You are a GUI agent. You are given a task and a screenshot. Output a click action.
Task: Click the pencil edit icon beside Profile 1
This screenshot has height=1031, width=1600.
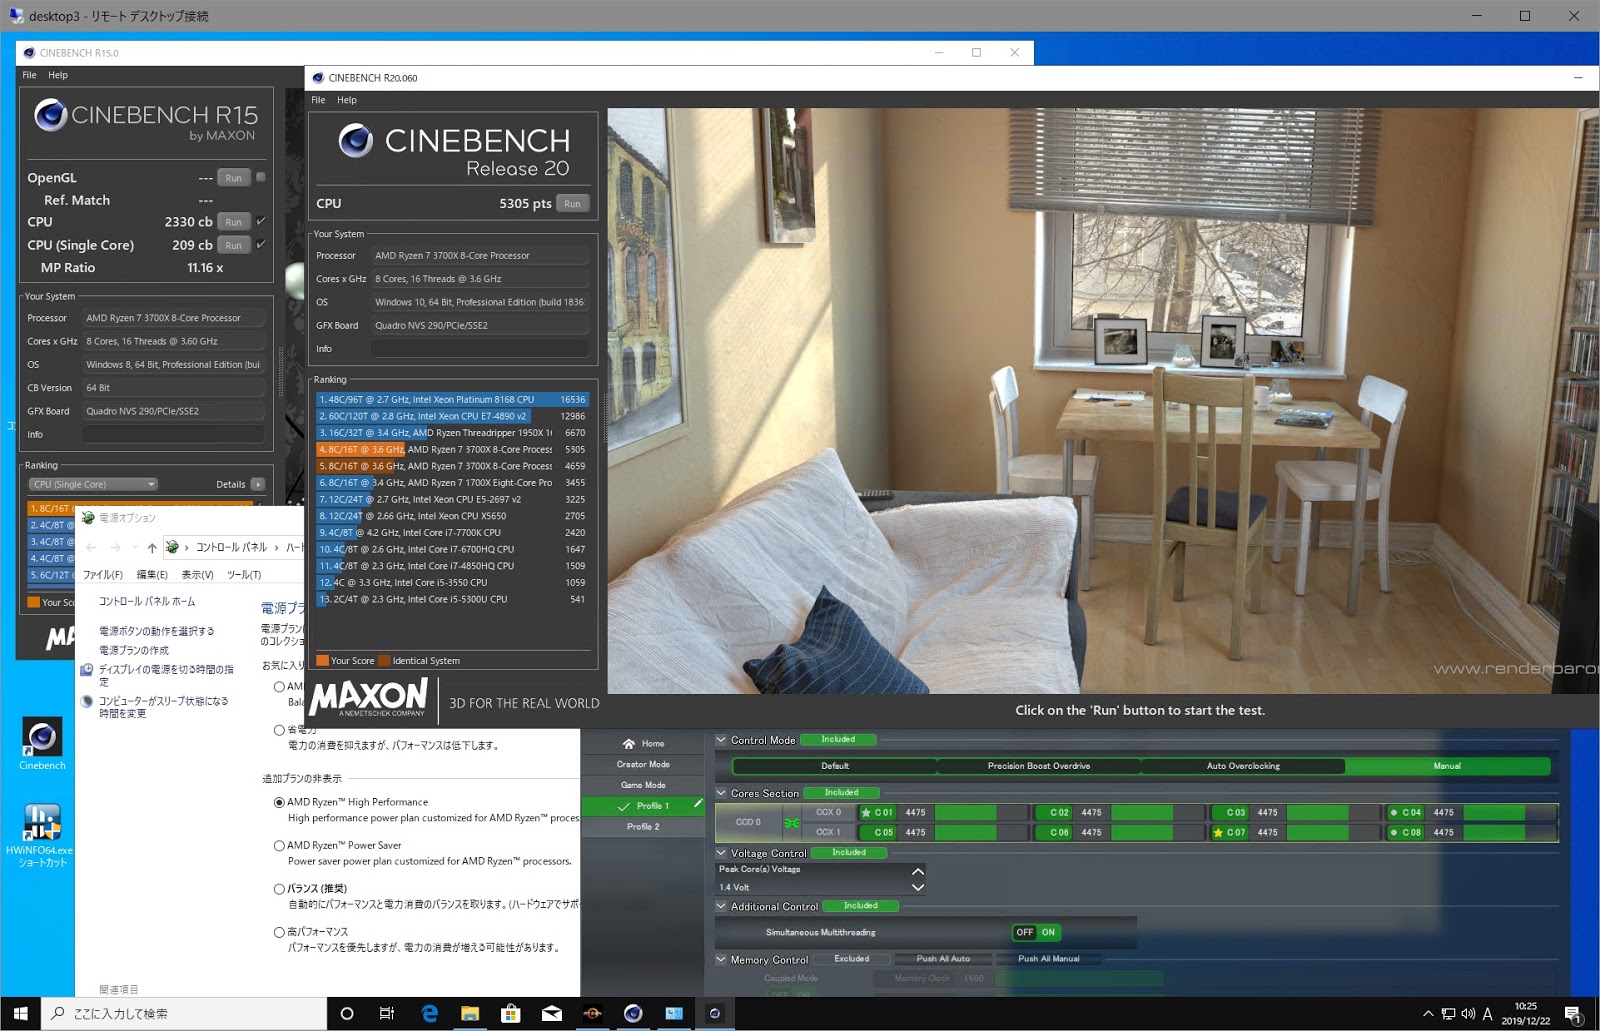click(697, 804)
